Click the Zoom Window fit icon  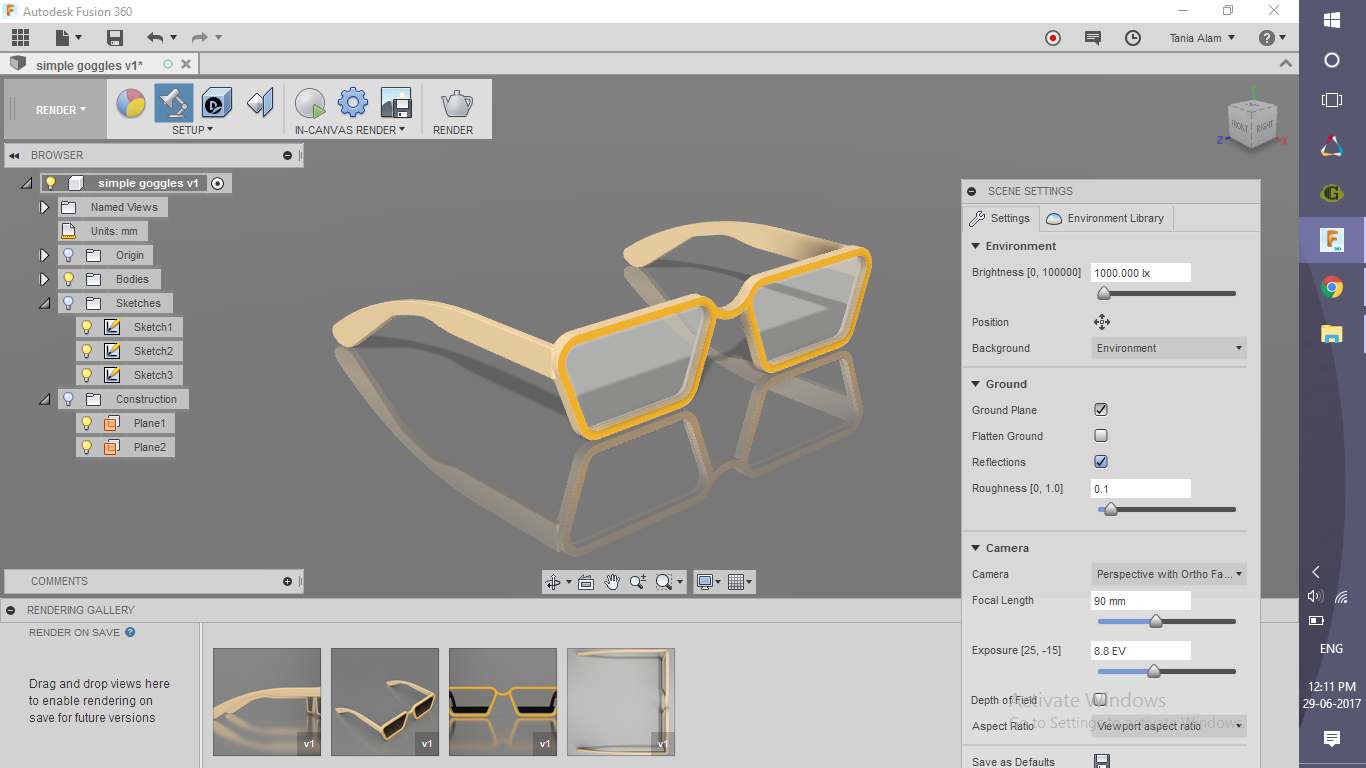[x=664, y=582]
